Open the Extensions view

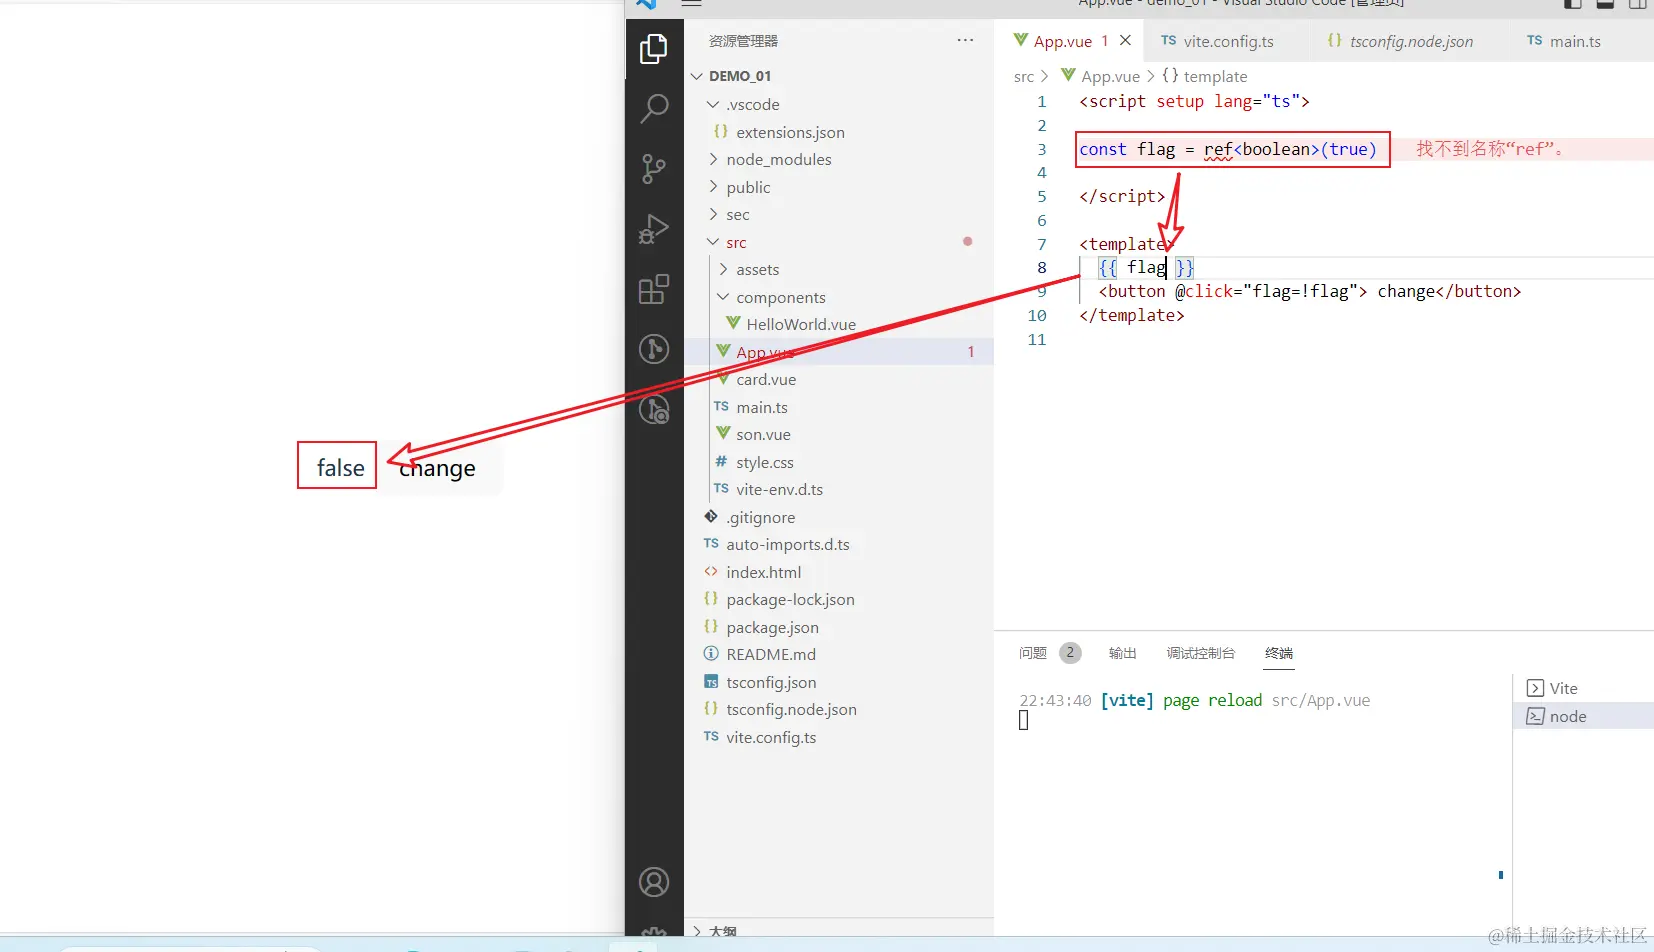[654, 290]
